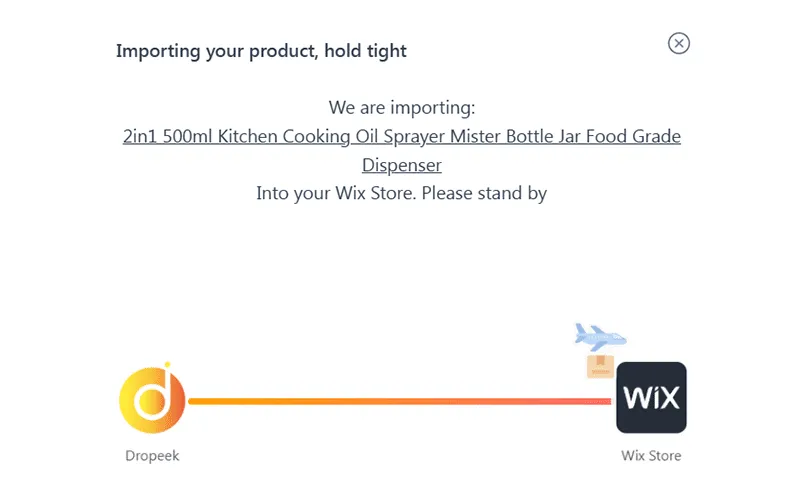Click the small orange dot atop Dropeek logo
800x480 pixels.
tap(166, 367)
